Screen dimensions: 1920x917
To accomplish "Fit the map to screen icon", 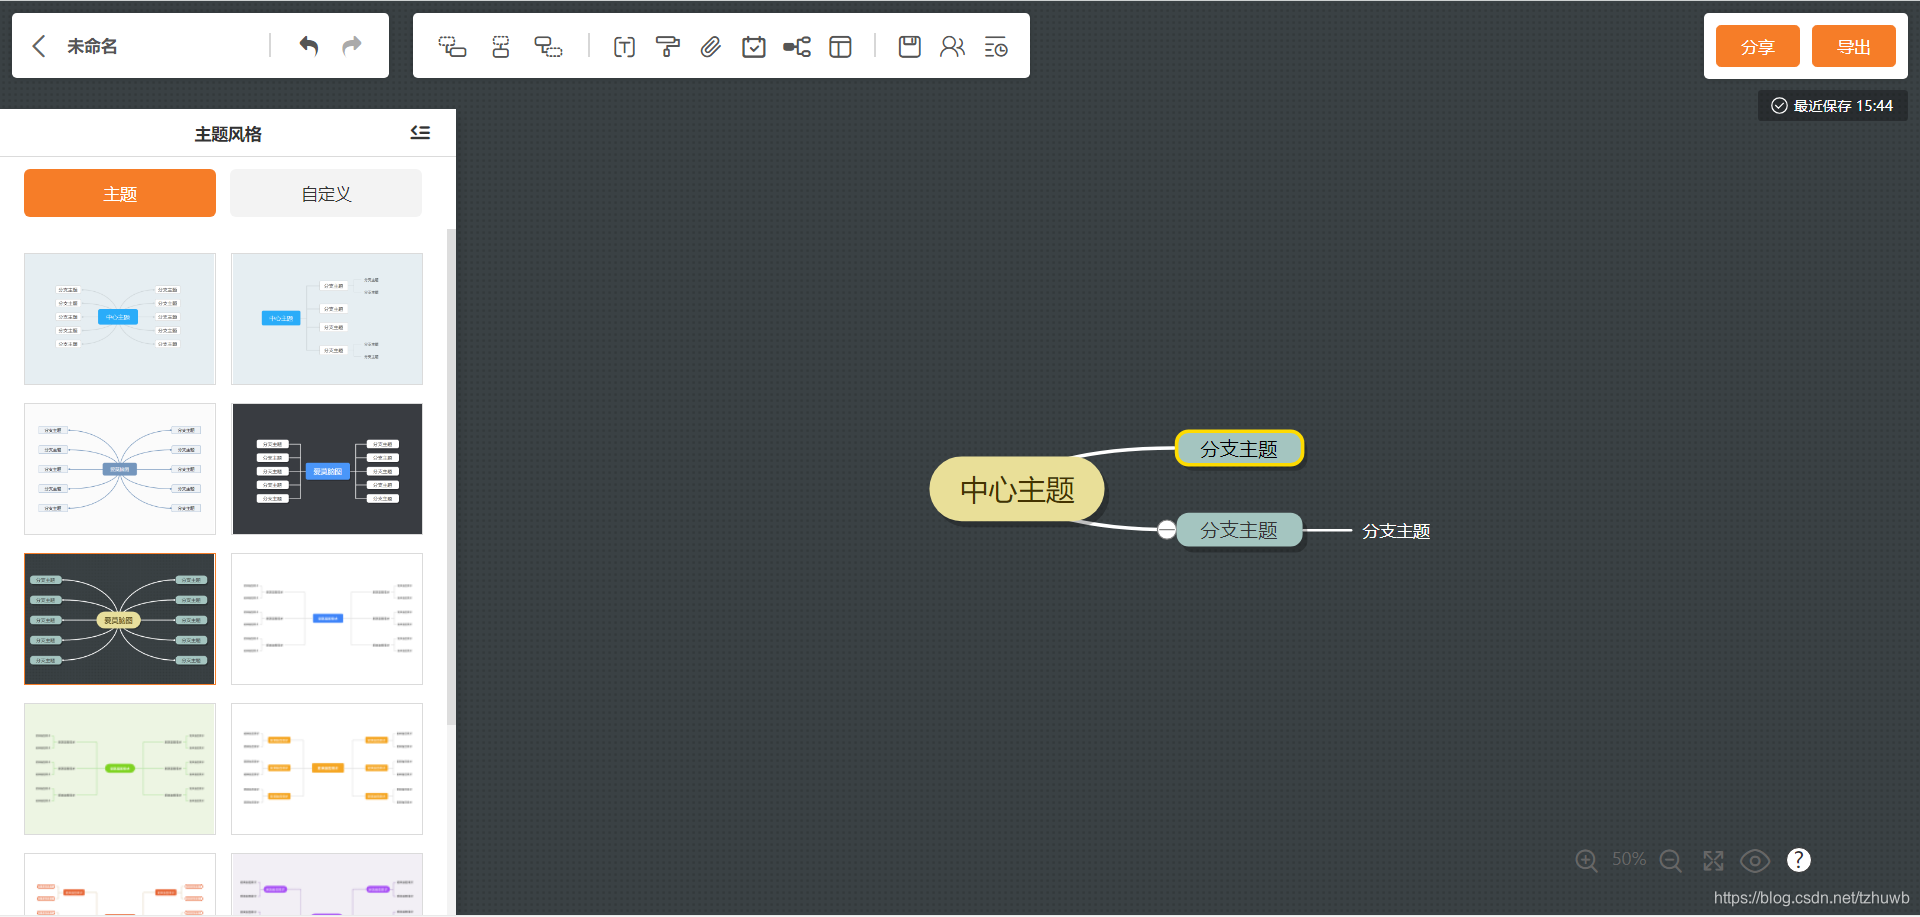I will click(1713, 860).
